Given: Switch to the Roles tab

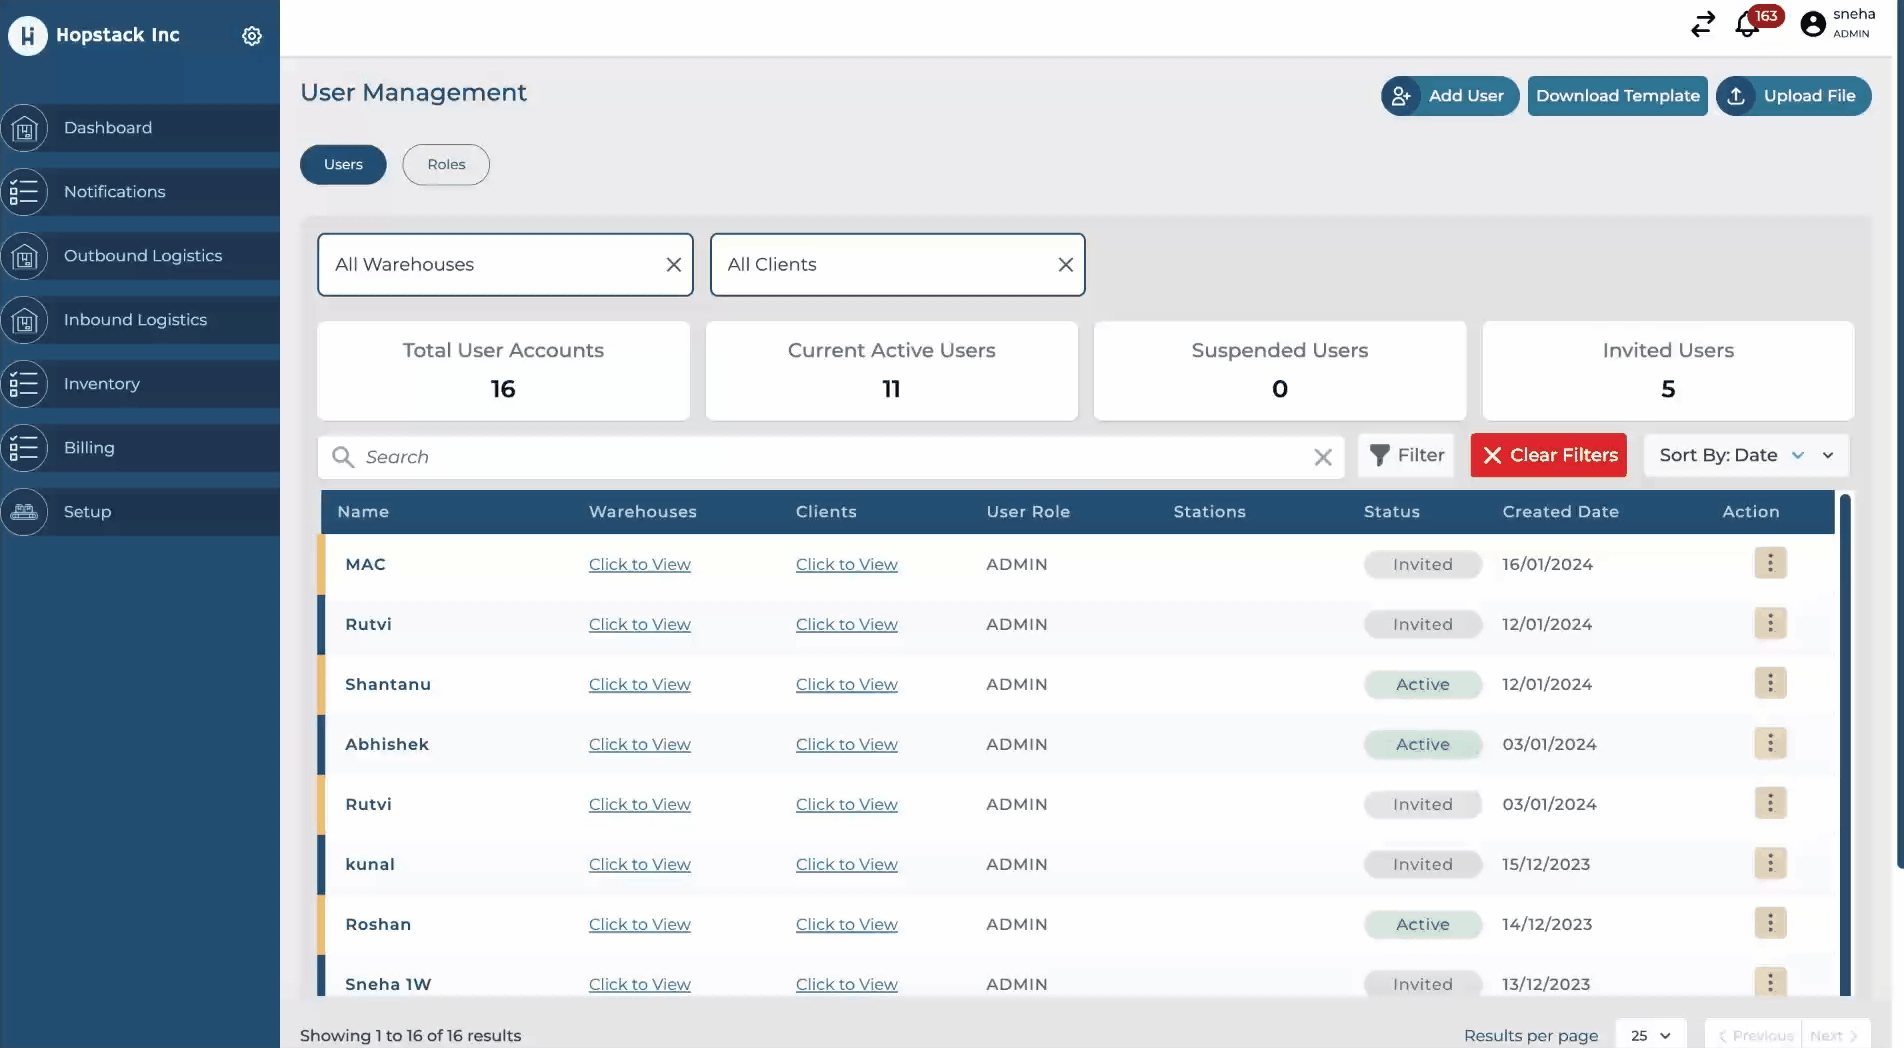Looking at the screenshot, I should tap(446, 165).
